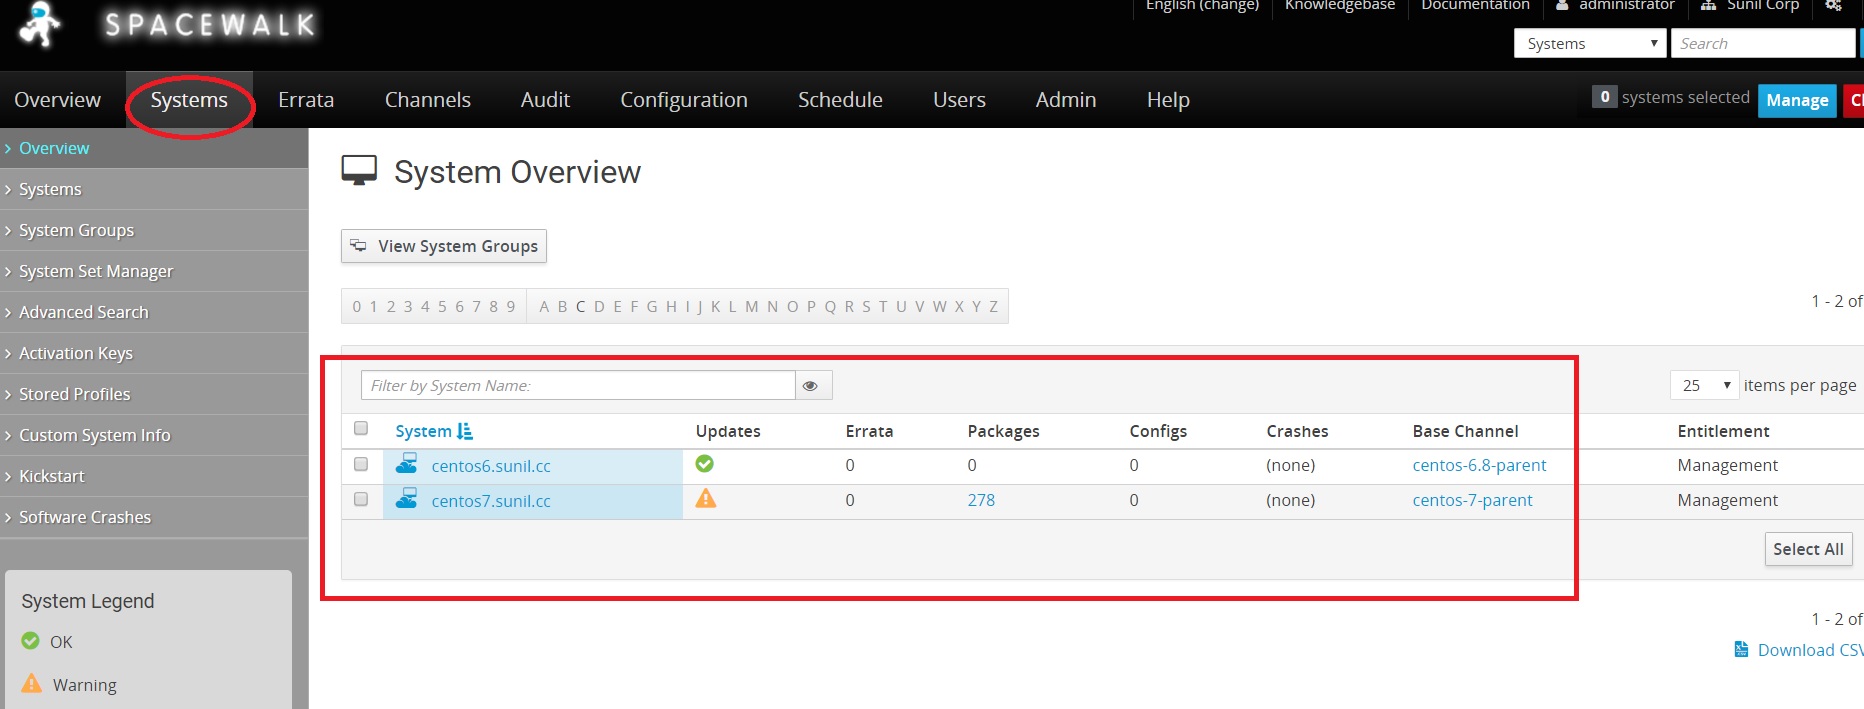This screenshot has height=709, width=1864.
Task: Open the Overview tab in the top navigation
Action: [57, 100]
